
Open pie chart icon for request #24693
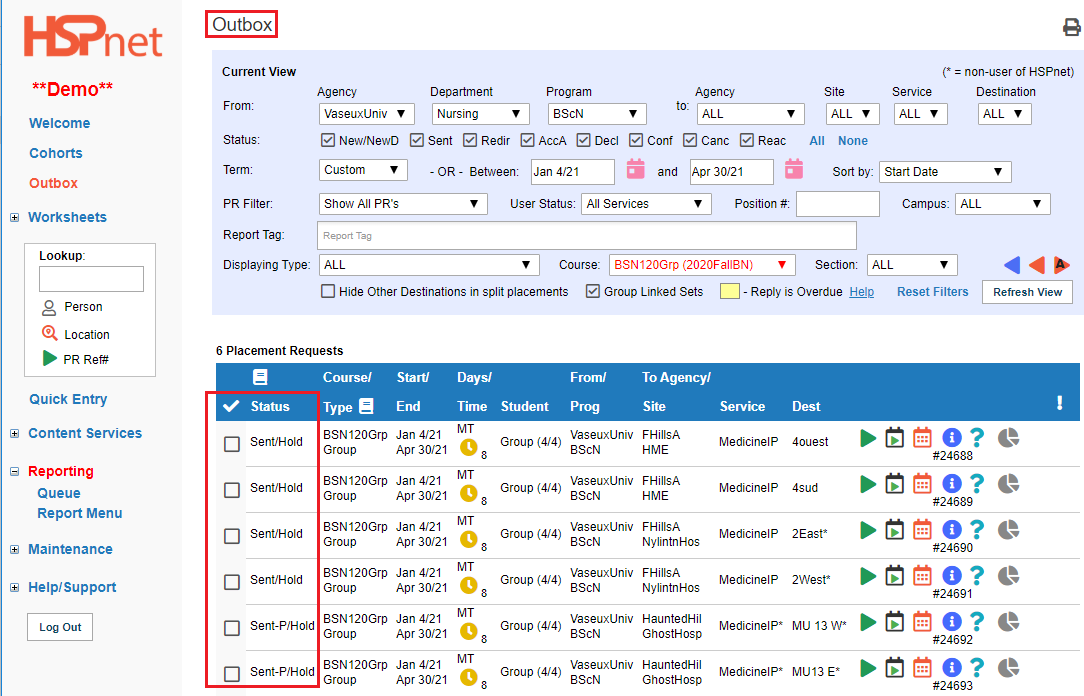[1009, 668]
